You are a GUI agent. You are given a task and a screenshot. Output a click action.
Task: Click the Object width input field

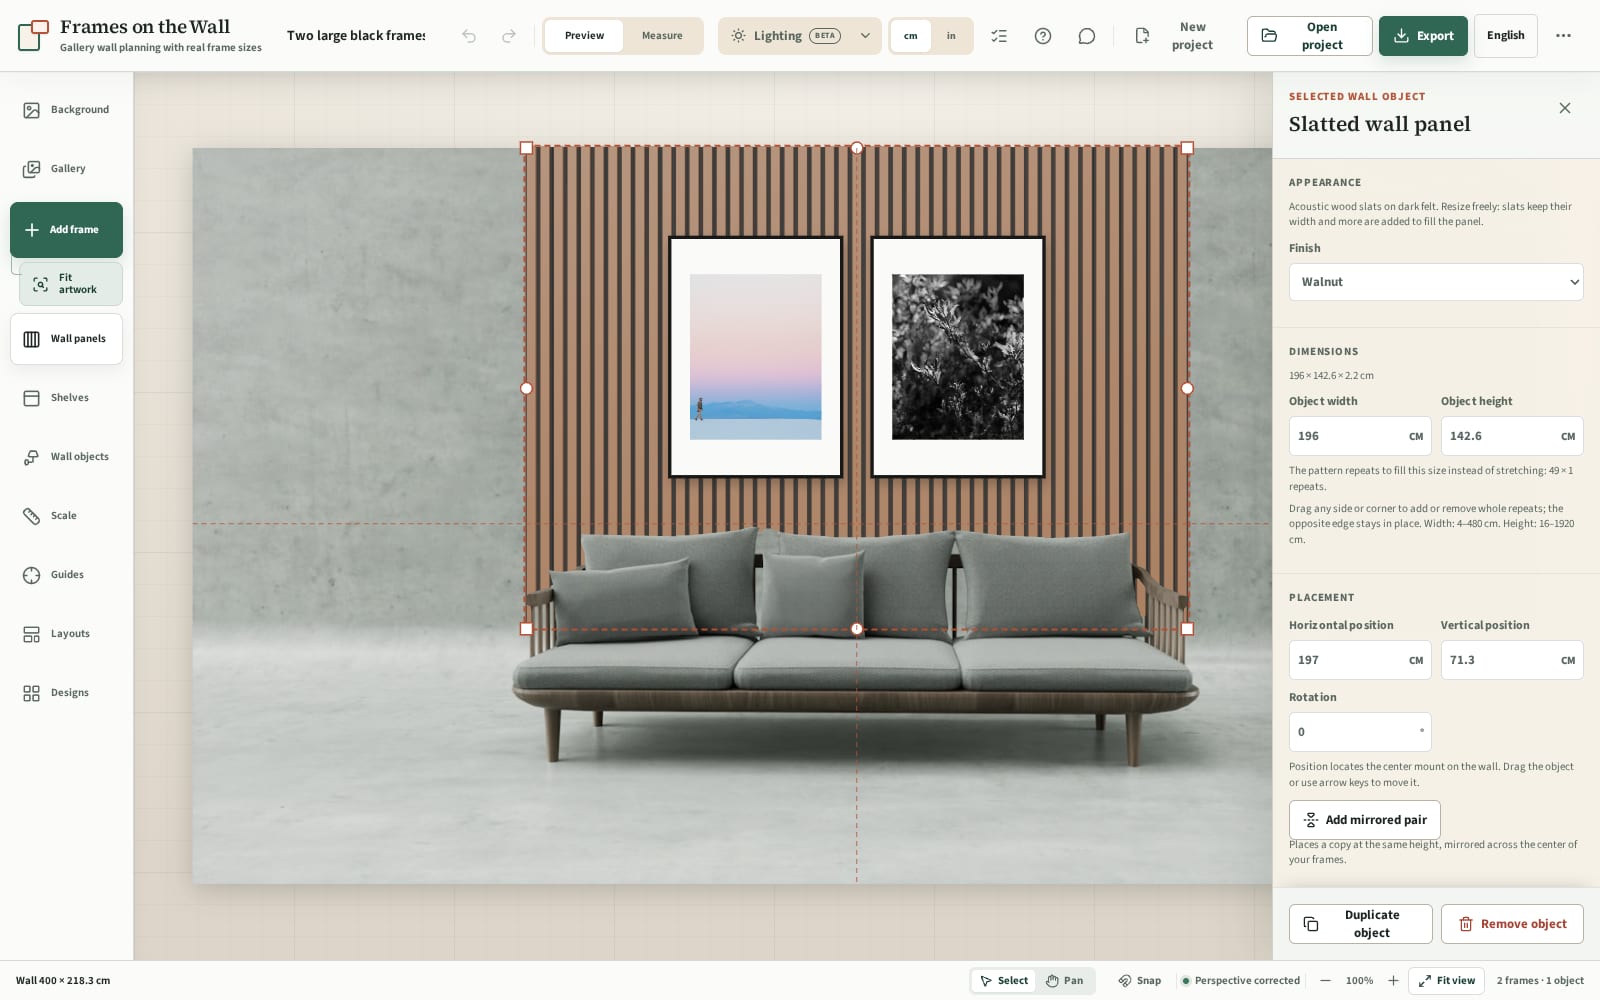coord(1360,436)
